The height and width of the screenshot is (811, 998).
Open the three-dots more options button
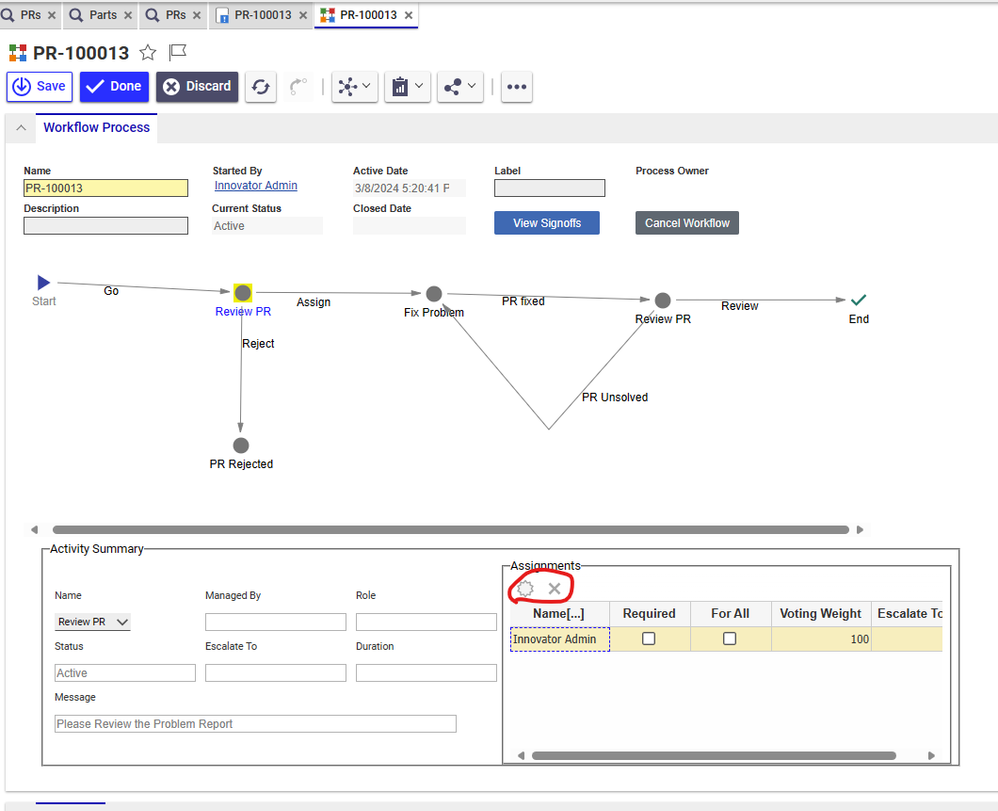[x=516, y=87]
